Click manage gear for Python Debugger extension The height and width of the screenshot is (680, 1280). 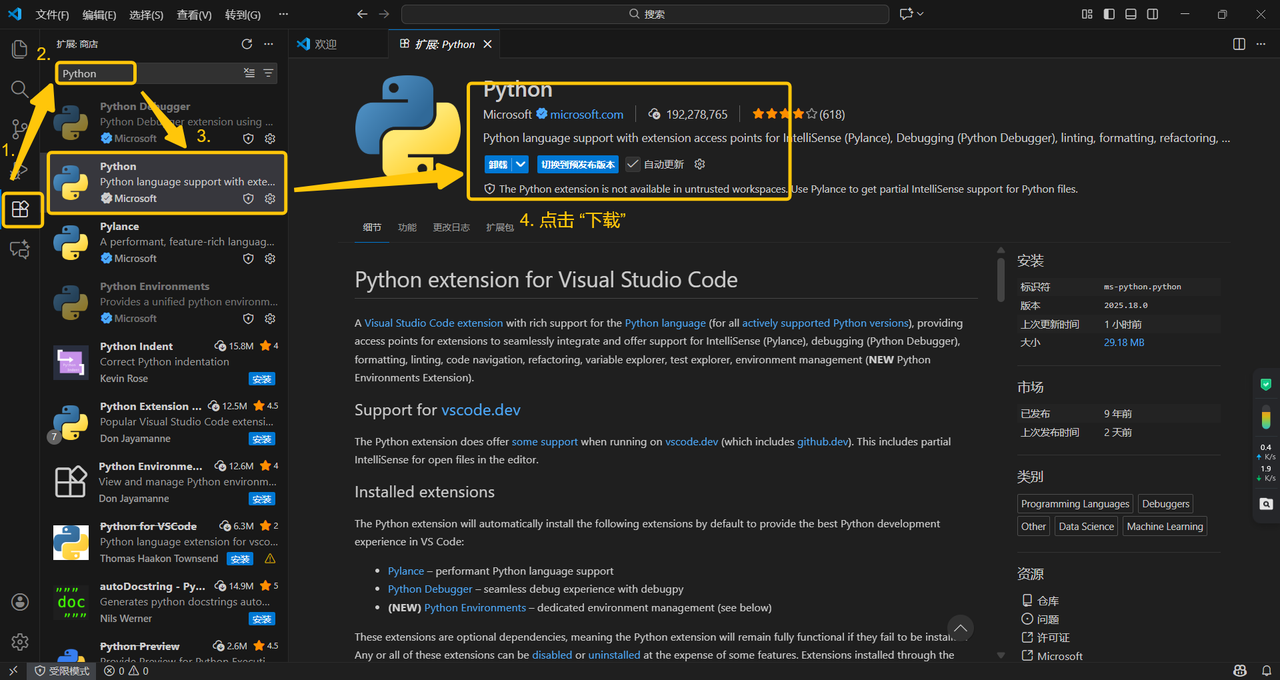(269, 139)
